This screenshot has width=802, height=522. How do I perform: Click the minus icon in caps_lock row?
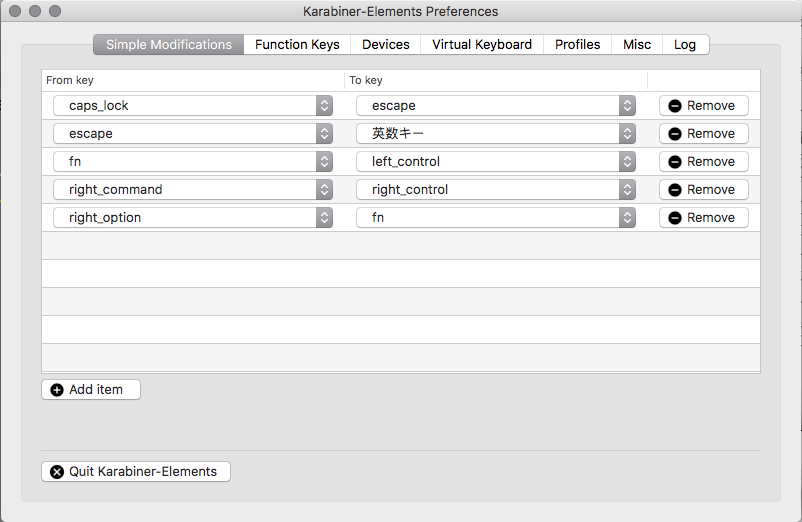pyautogui.click(x=675, y=106)
